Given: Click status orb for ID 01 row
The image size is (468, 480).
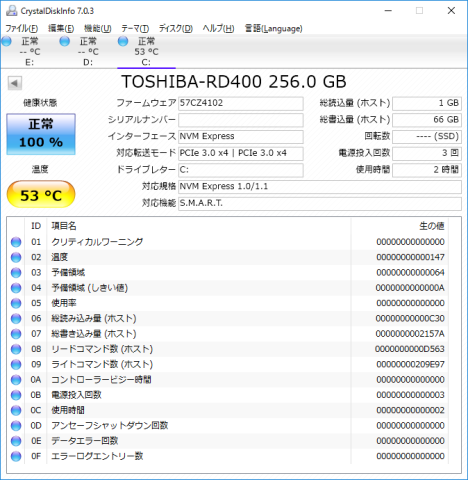Looking at the screenshot, I should [x=16, y=242].
